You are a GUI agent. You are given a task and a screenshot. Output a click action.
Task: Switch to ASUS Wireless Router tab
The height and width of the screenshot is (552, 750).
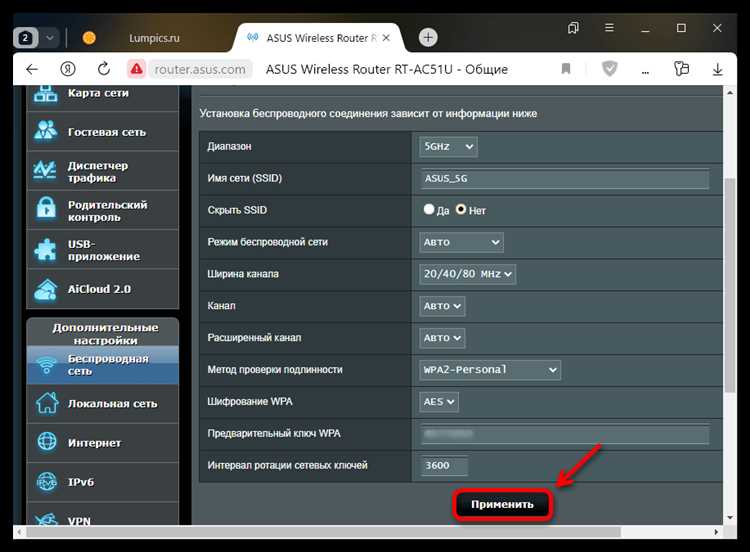point(321,38)
